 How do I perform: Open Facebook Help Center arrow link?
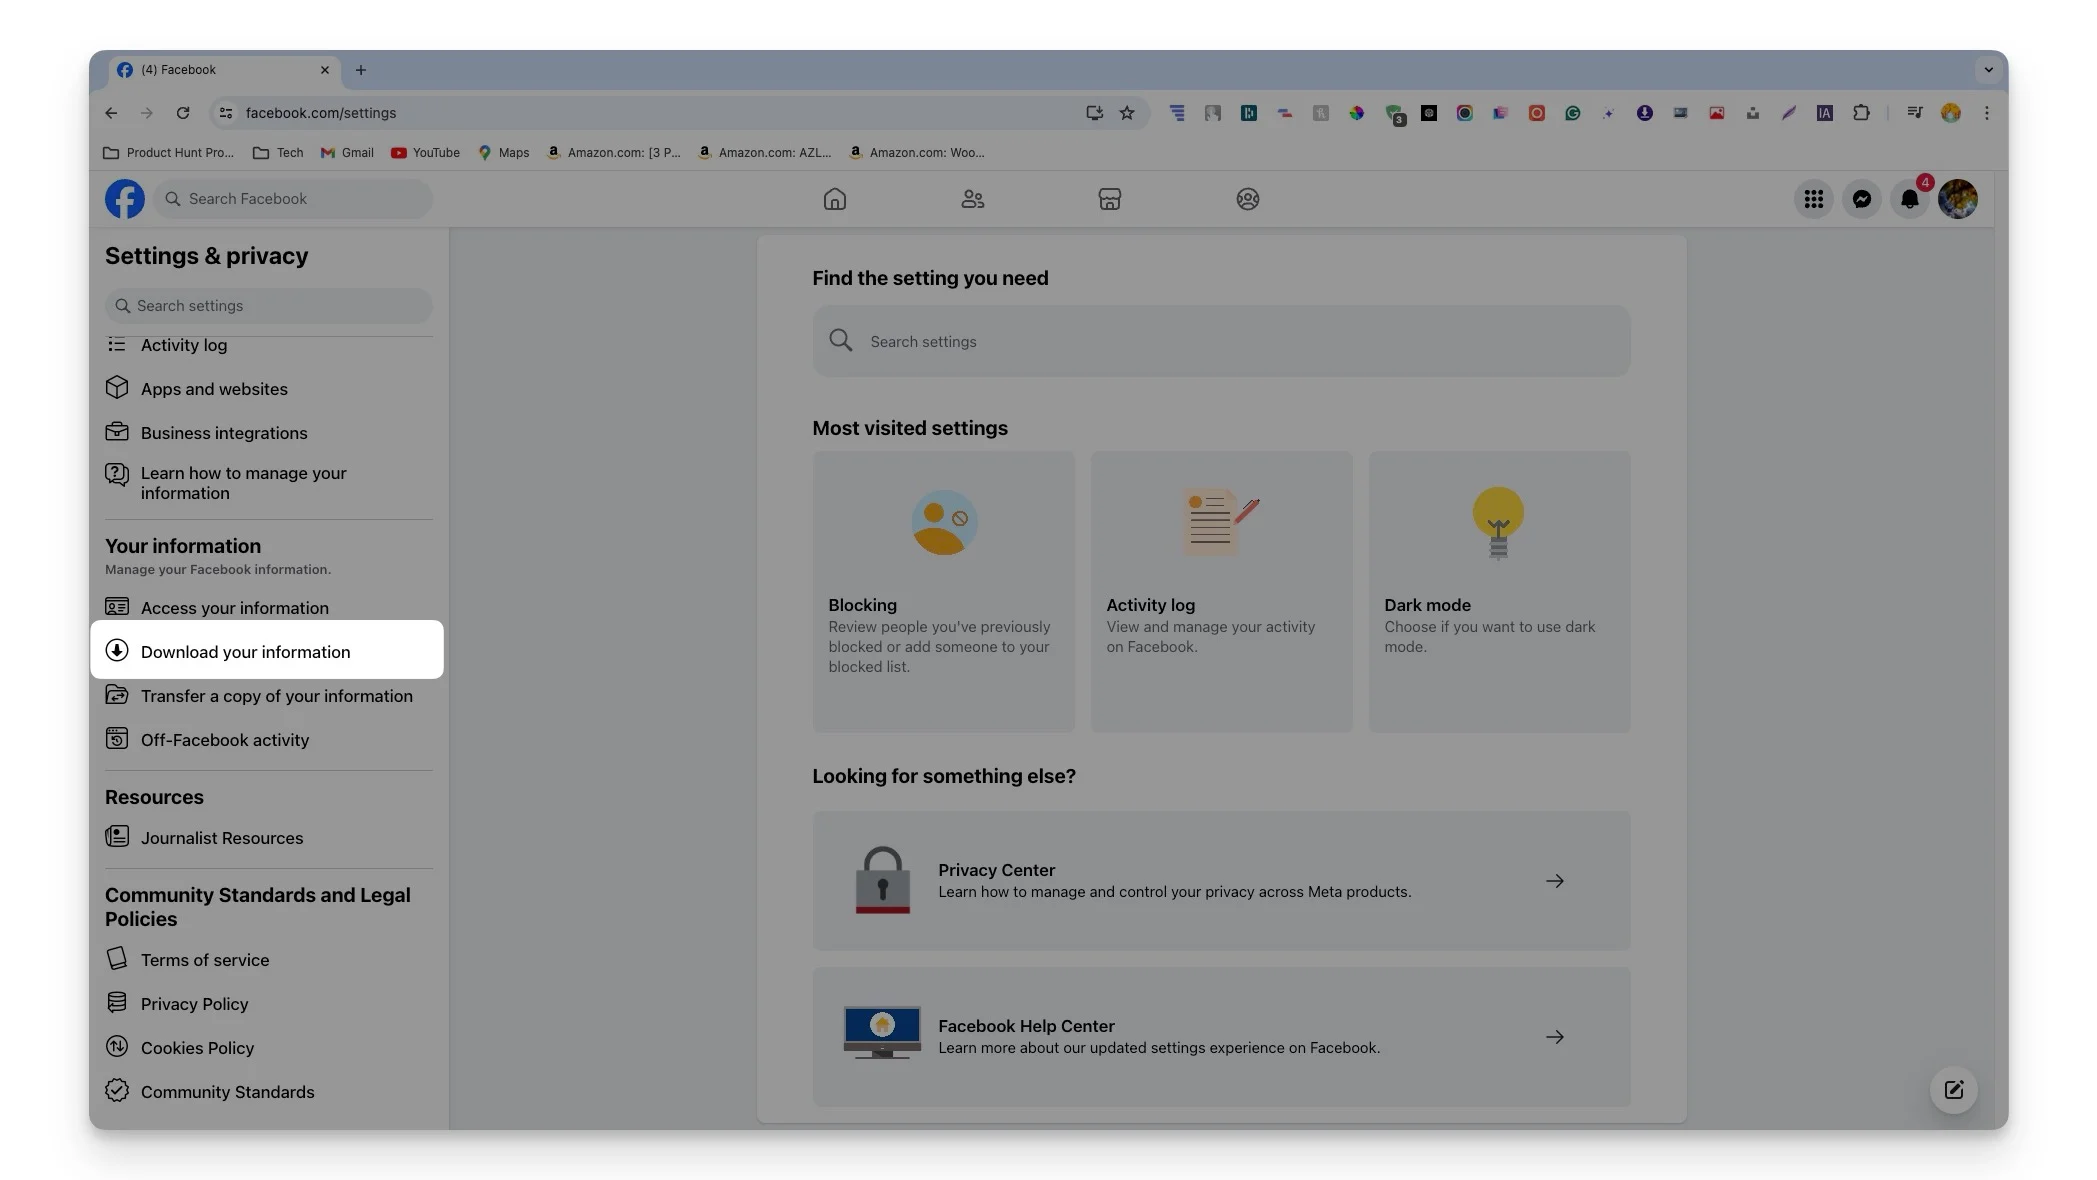pos(1554,1034)
